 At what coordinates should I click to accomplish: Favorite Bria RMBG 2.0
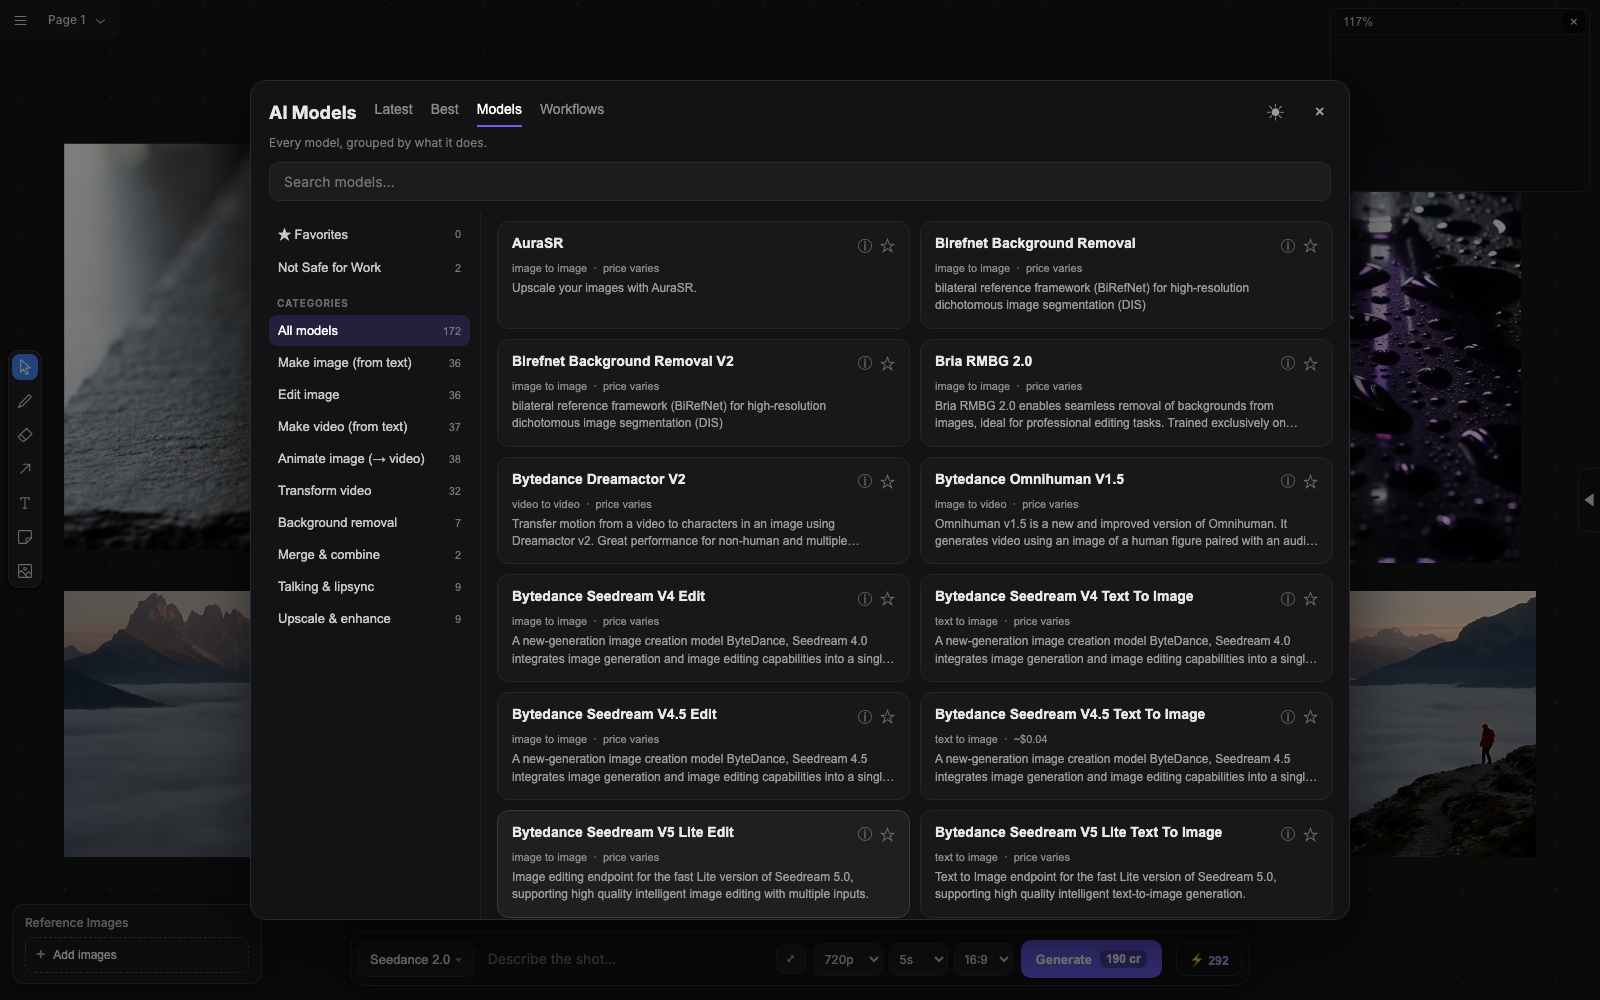coord(1310,364)
